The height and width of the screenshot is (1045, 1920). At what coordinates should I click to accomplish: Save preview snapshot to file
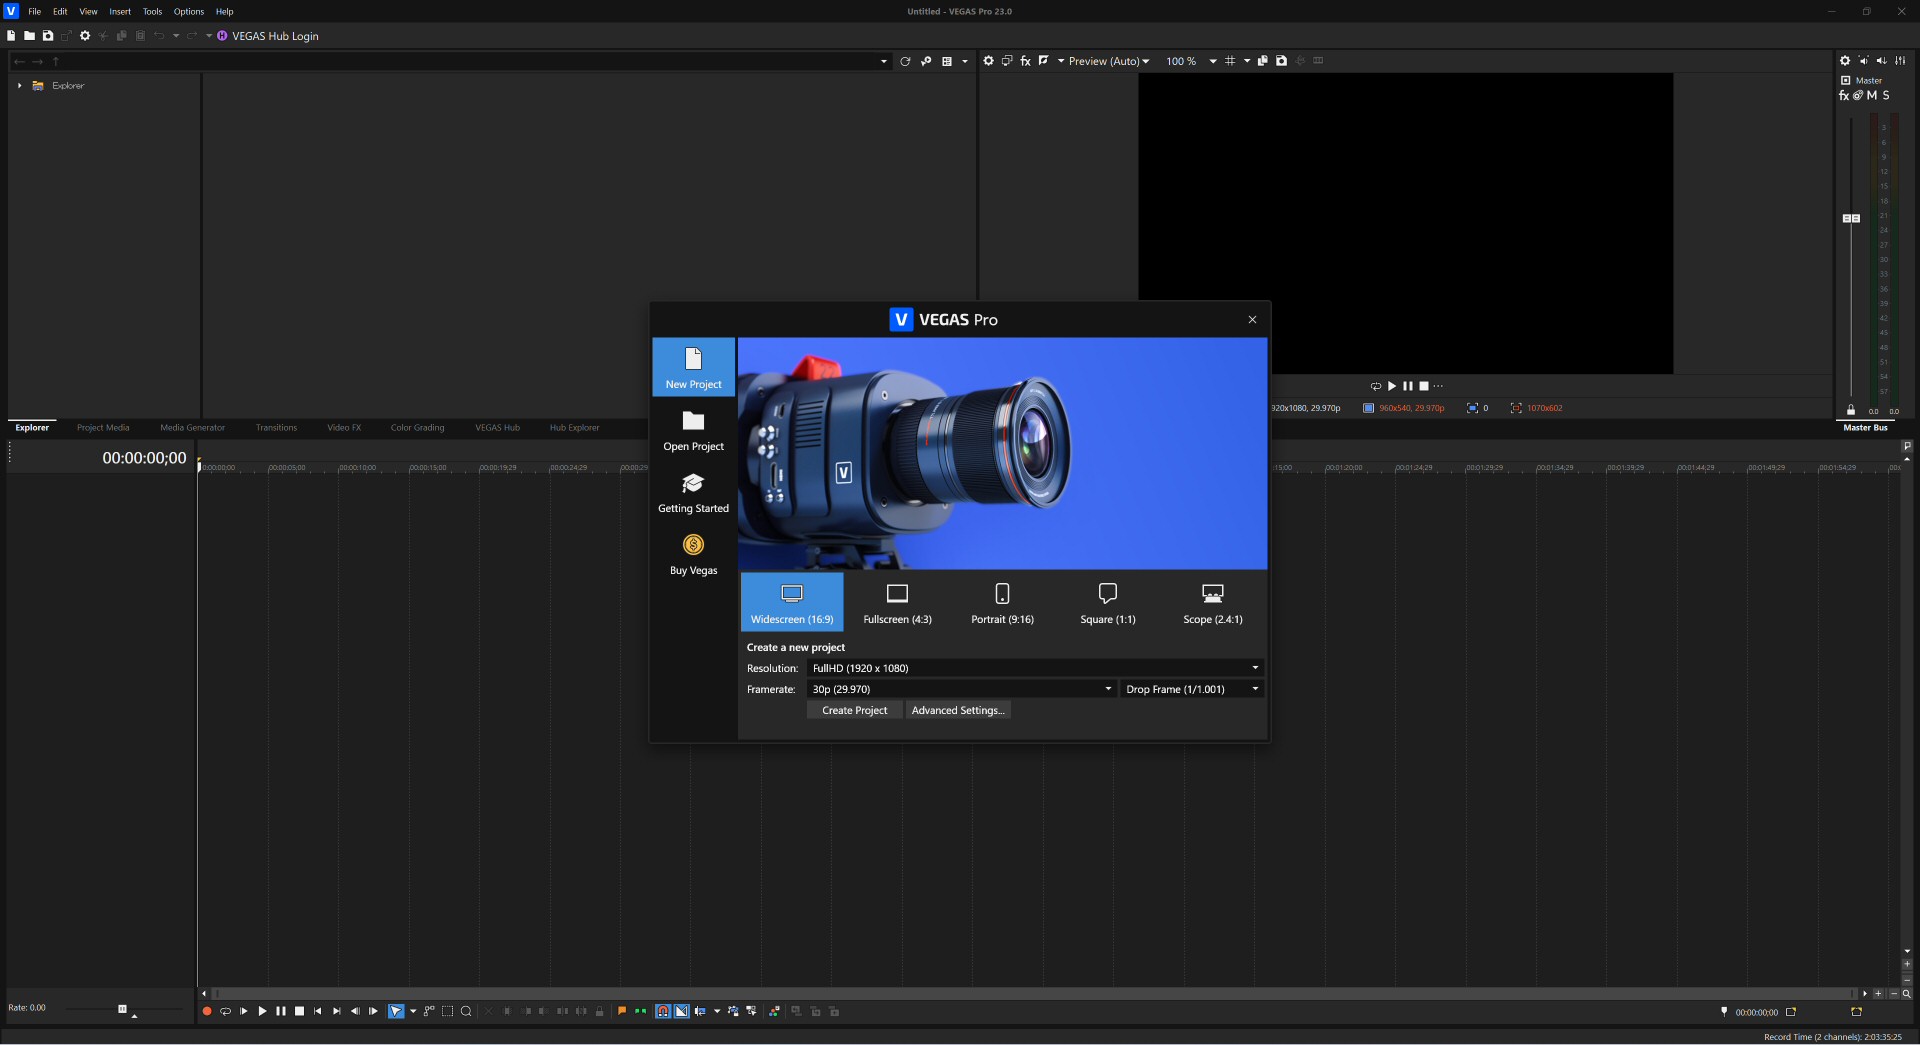pos(1281,61)
